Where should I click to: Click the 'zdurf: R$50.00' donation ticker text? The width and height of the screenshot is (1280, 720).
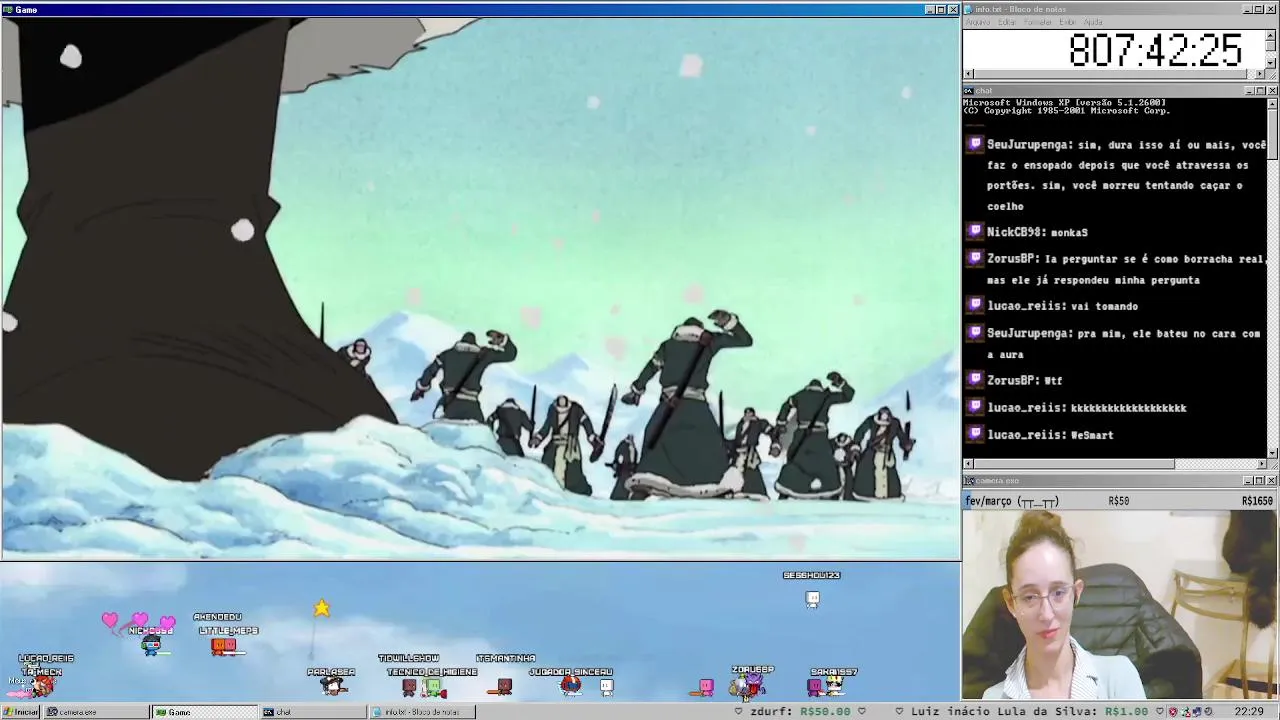[800, 712]
